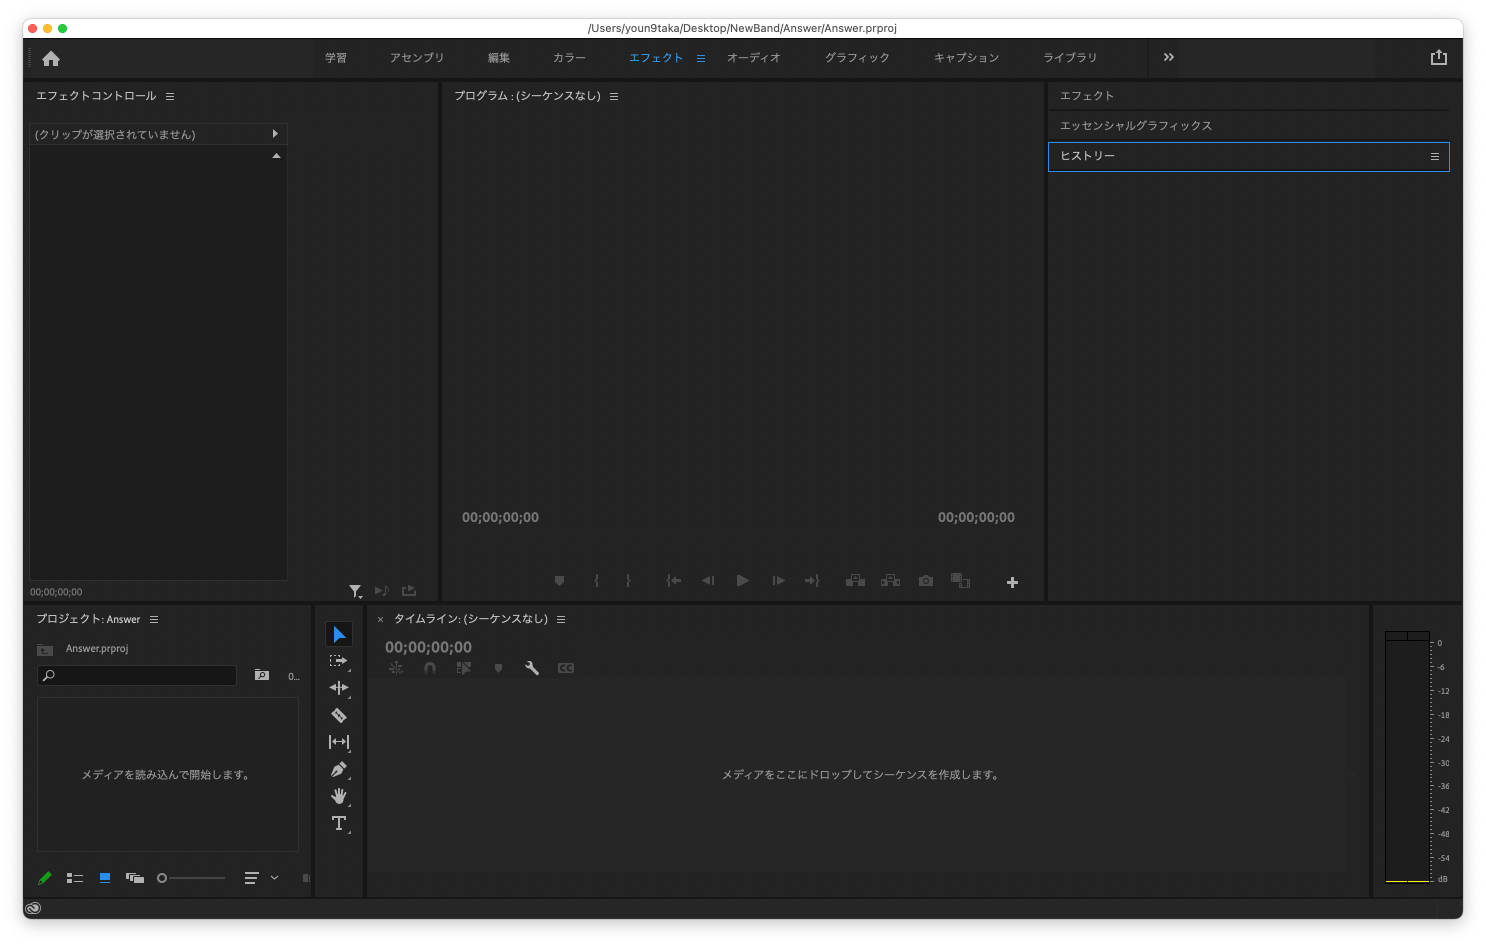Switch to the オーディオ workspace tab
The width and height of the screenshot is (1486, 946).
tap(753, 58)
